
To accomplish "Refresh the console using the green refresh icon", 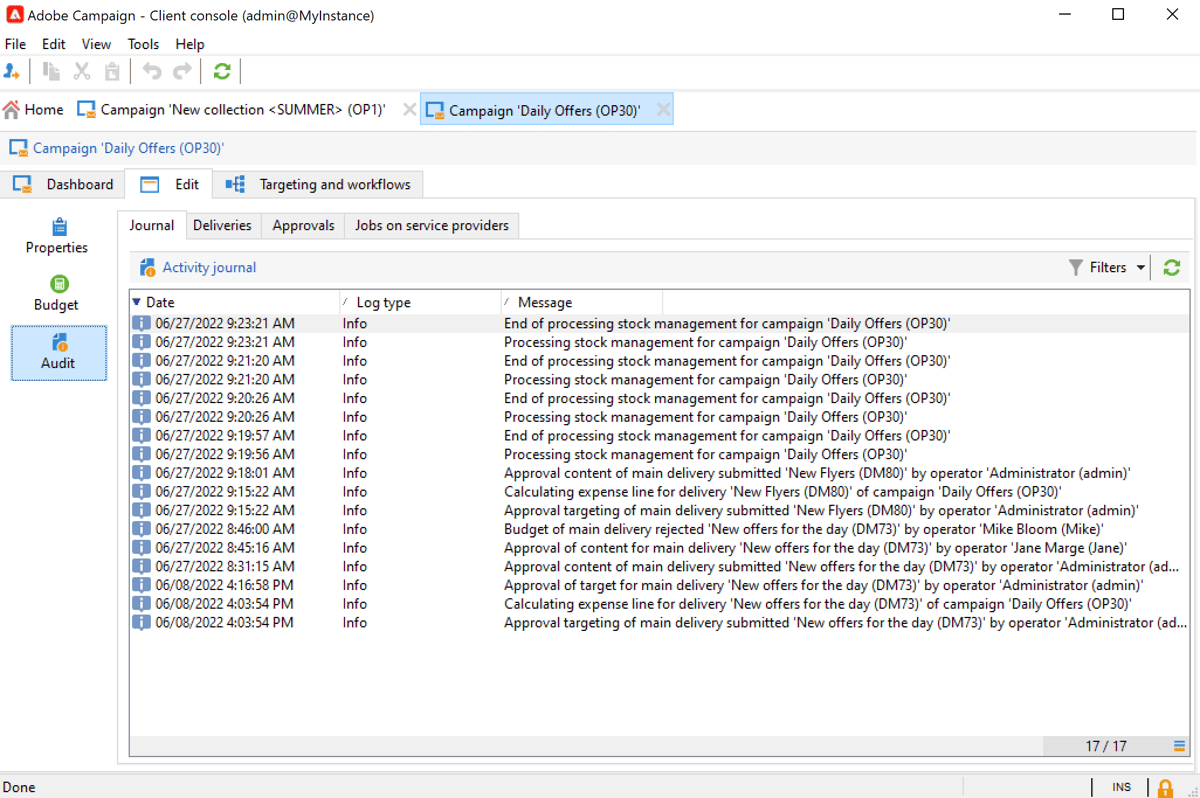I will 221,71.
